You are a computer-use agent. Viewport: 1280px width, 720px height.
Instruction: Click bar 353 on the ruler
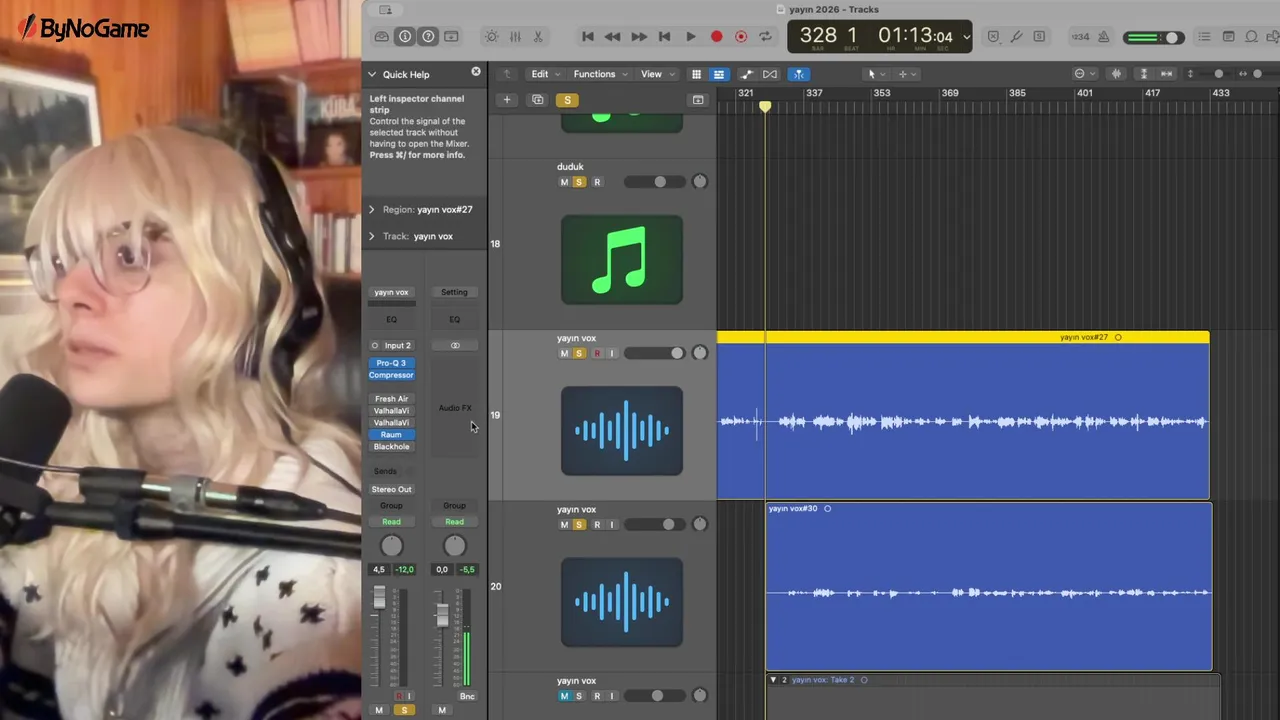pyautogui.click(x=881, y=93)
